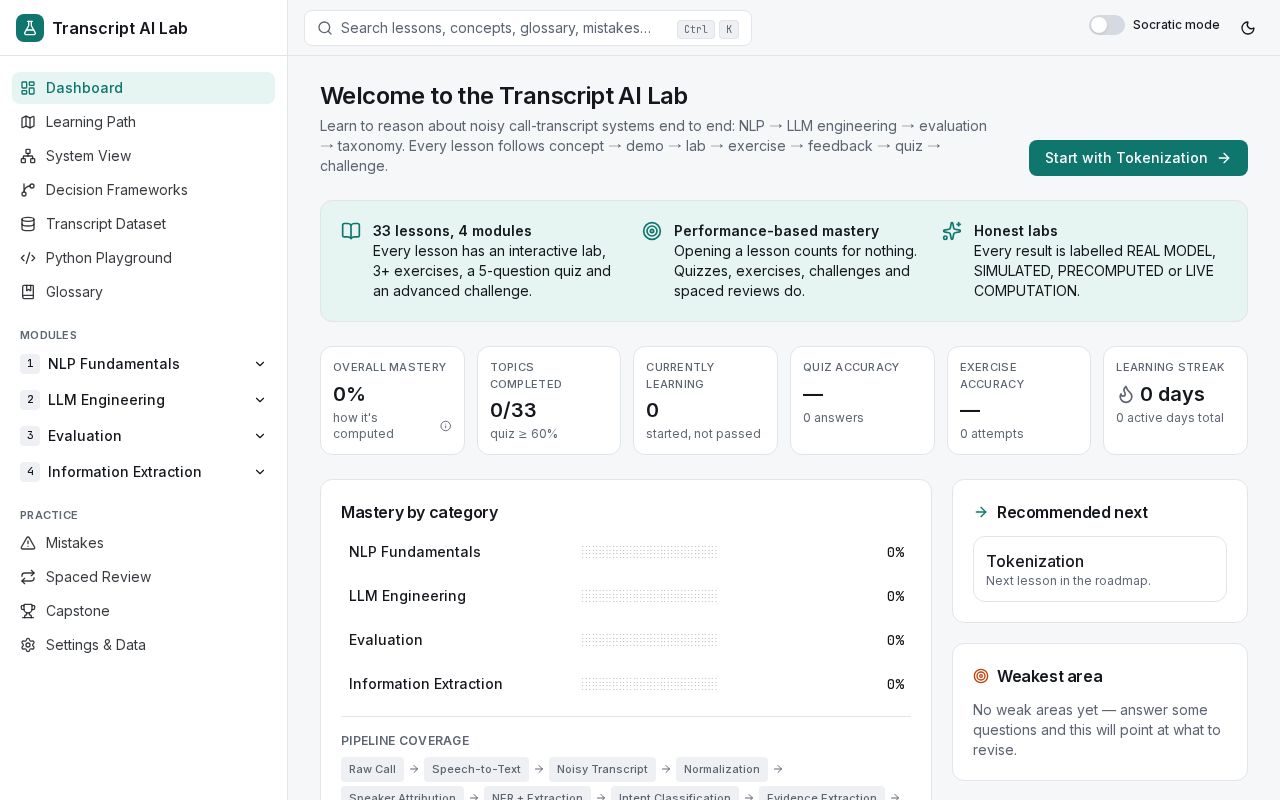
Task: Open the Dashboard page
Action: click(144, 88)
